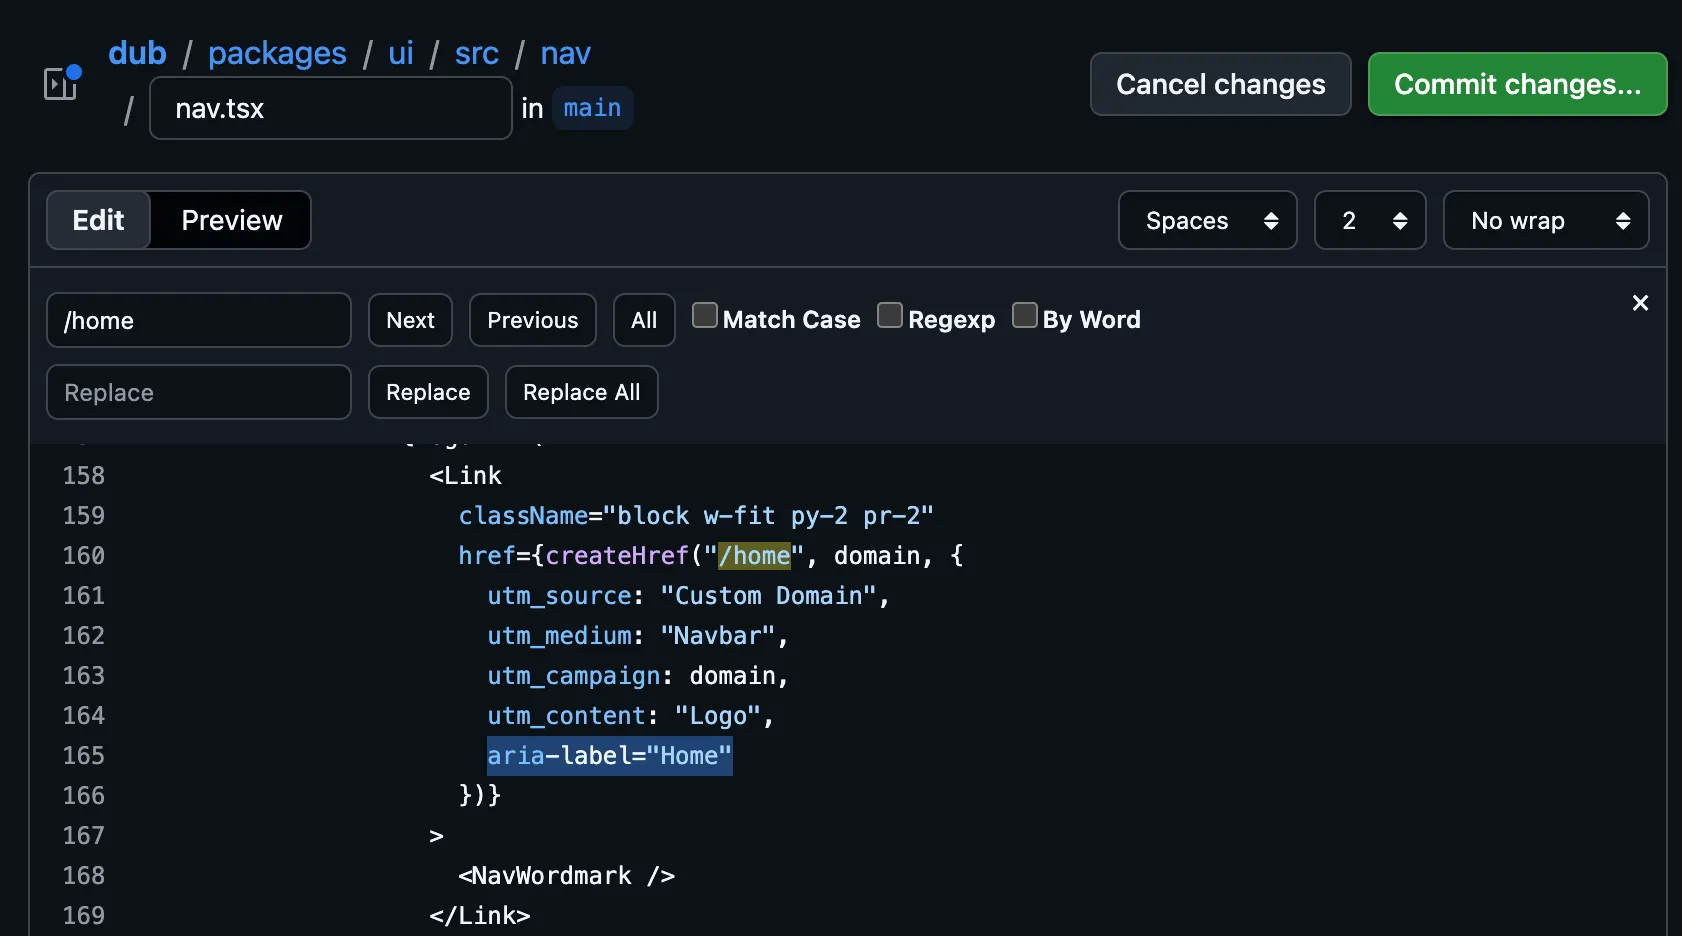The image size is (1682, 936).
Task: Find the Next search match
Action: point(410,320)
